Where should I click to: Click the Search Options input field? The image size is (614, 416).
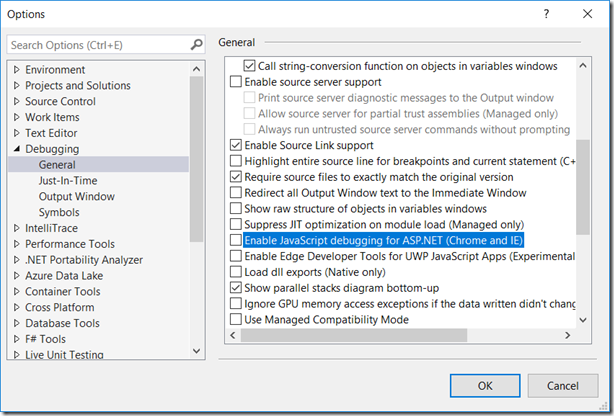point(97,45)
